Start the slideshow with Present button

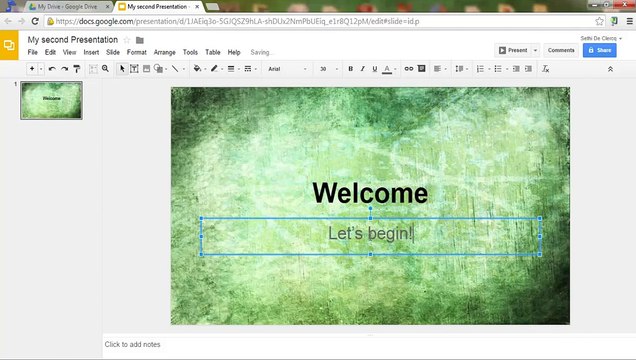click(x=513, y=50)
